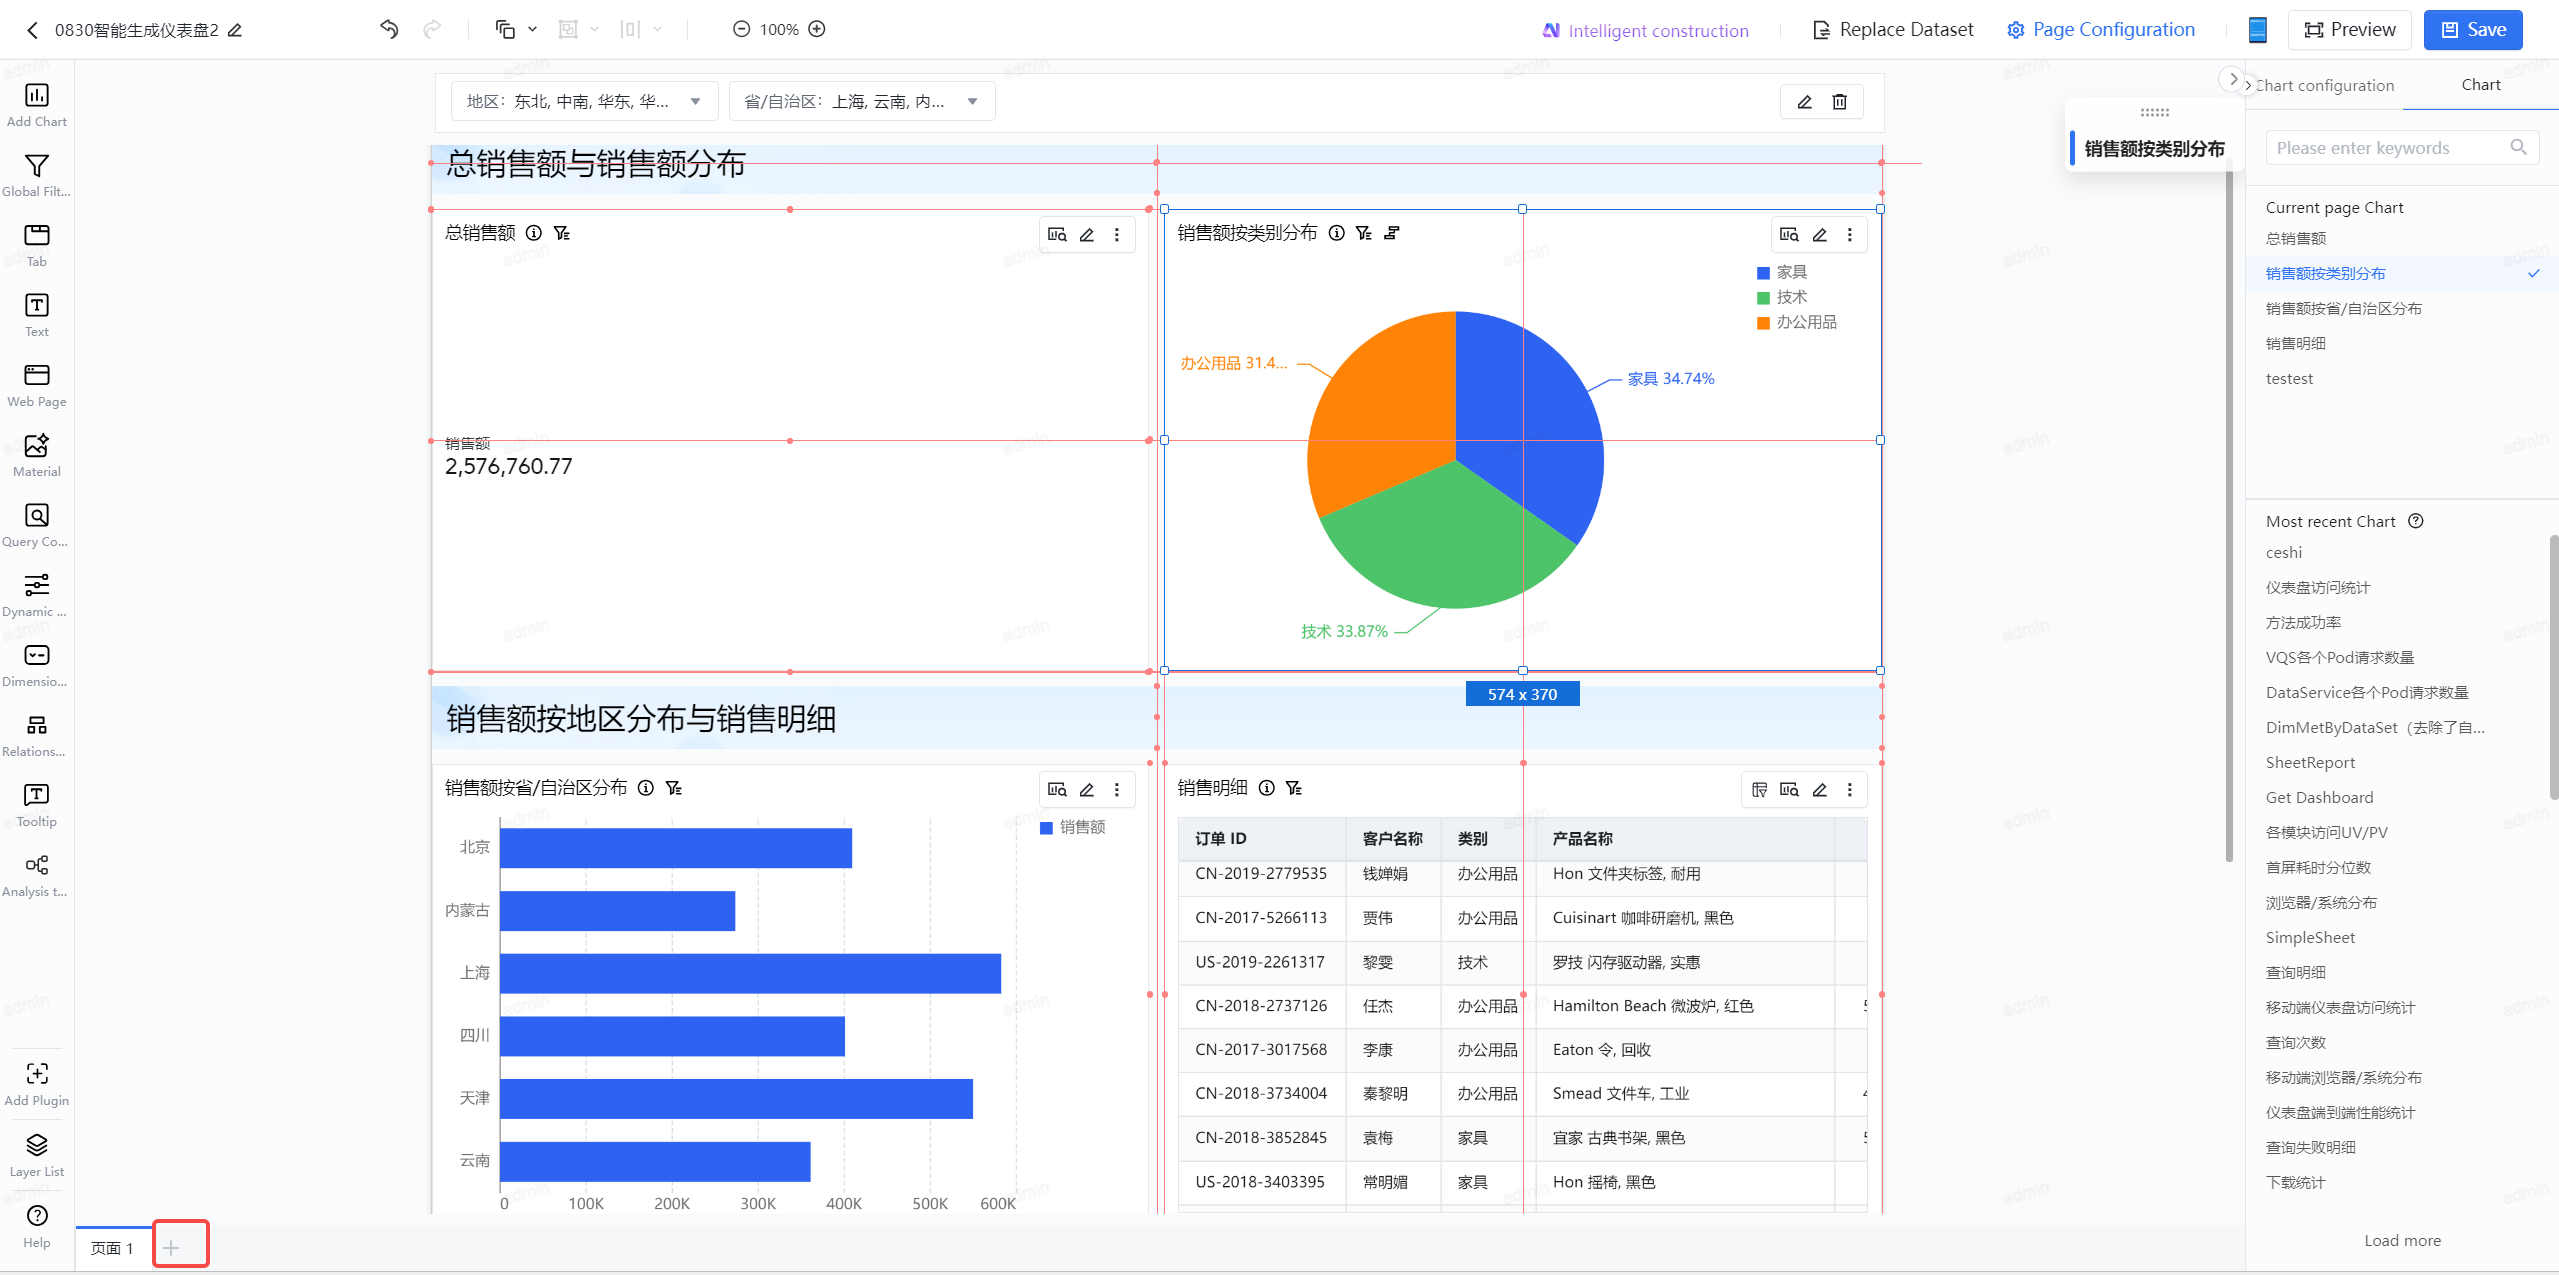Screen dimensions: 2559x1275
Task: Add a Web Page component
Action: coord(37,385)
